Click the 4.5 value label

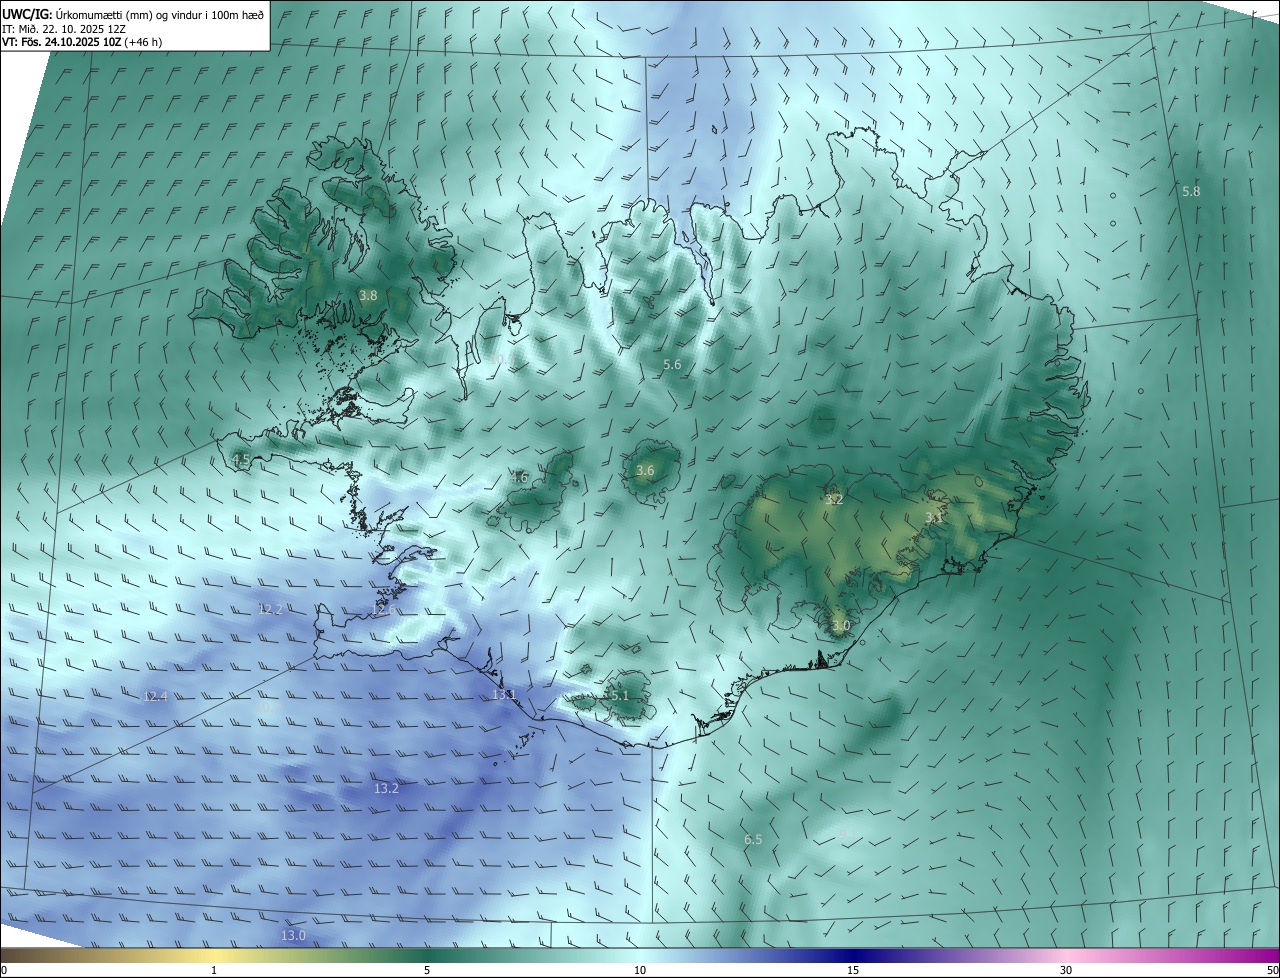point(241,459)
